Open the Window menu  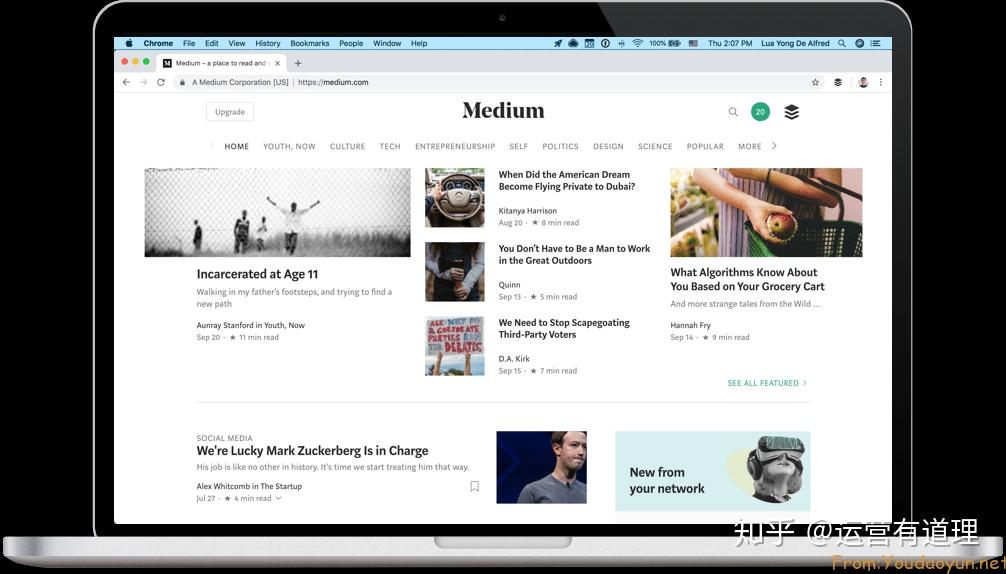387,43
